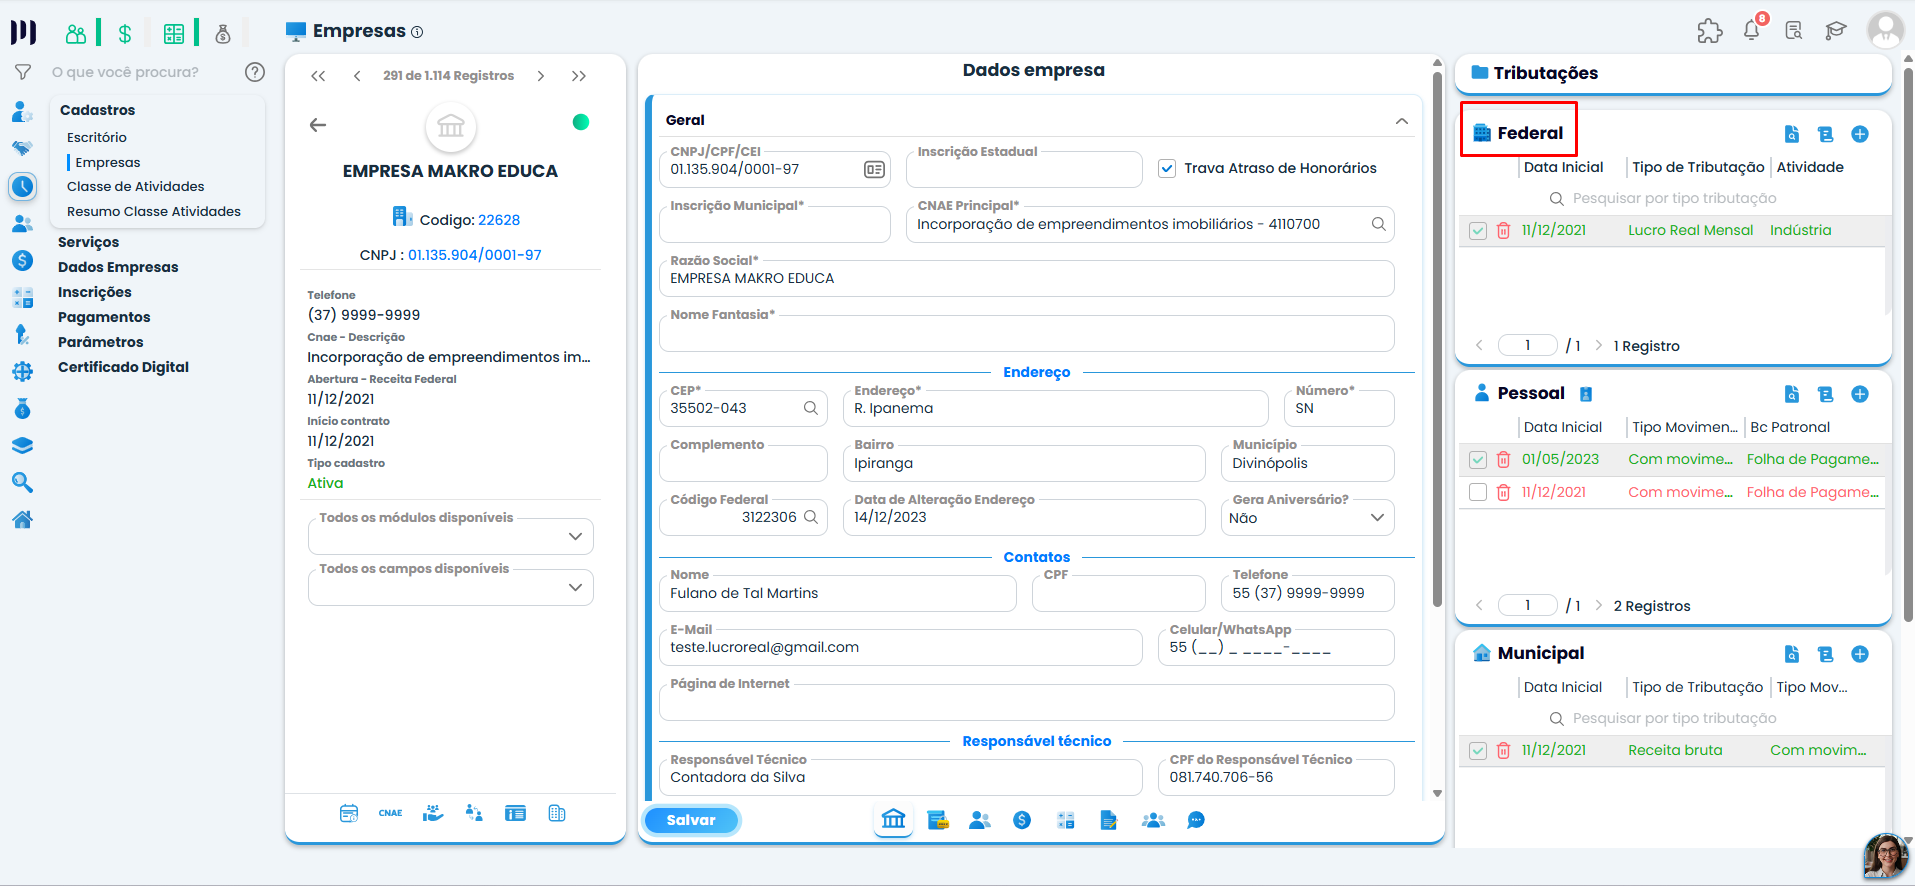Click the Dados empresa vertical scrollbar
The height and width of the screenshot is (886, 1915).
[1437, 340]
